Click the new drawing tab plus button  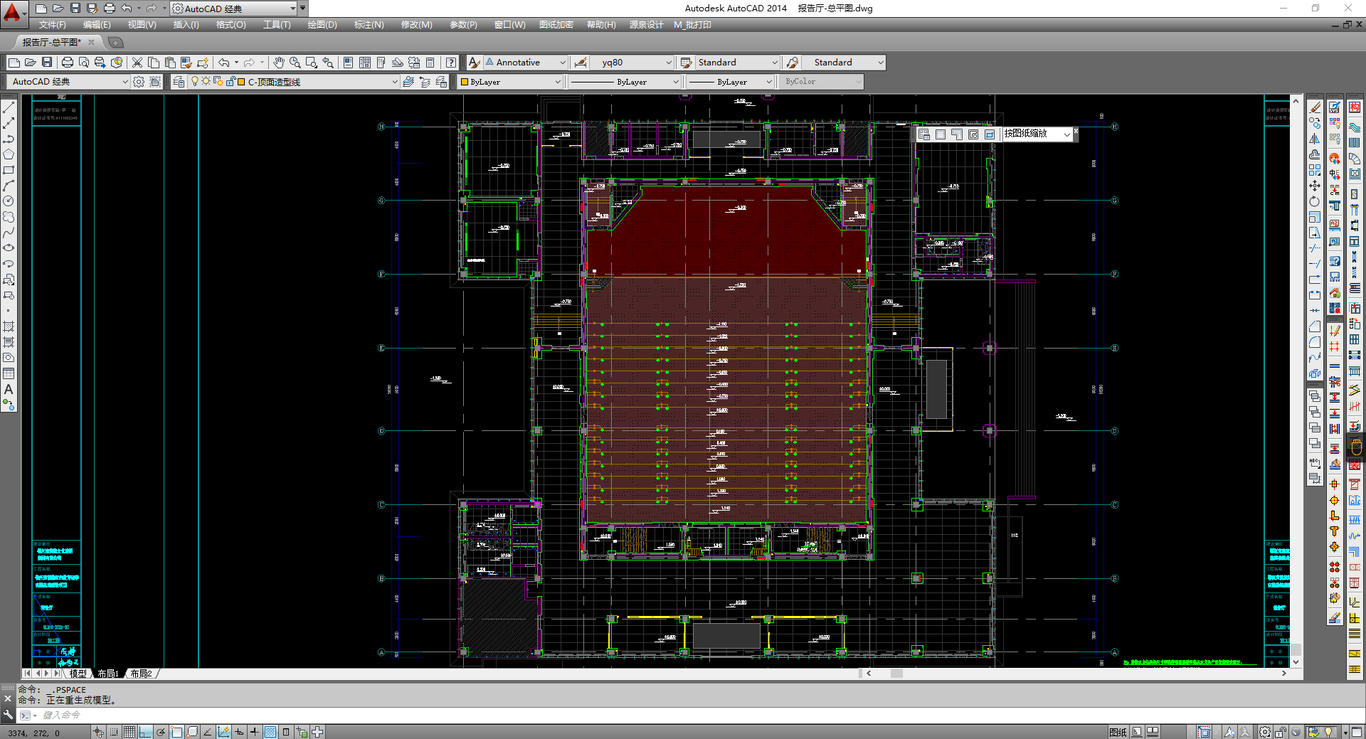tap(115, 43)
